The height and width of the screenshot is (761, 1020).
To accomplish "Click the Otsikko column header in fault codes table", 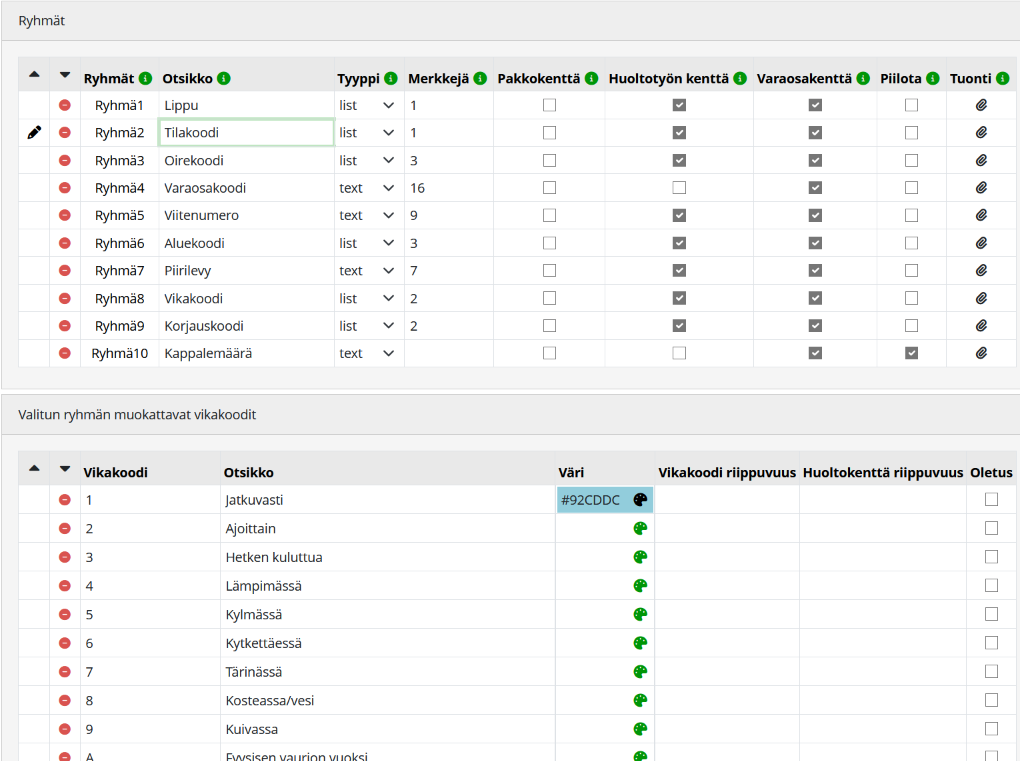I will [249, 472].
